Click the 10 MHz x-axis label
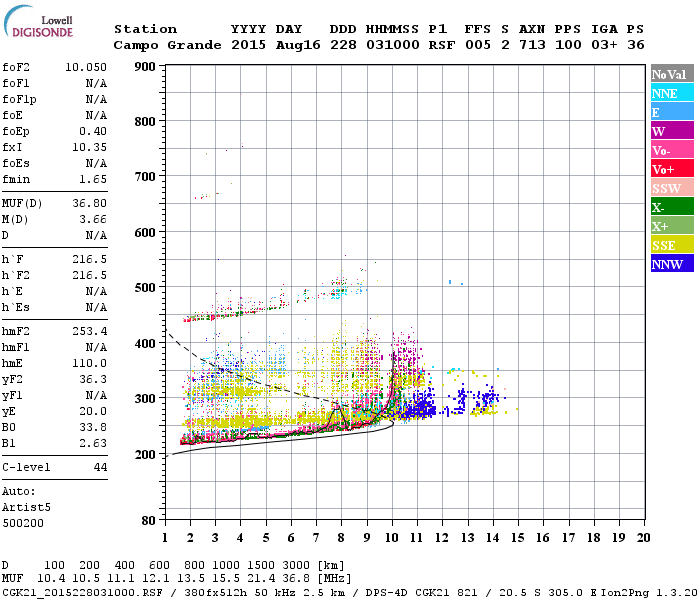The width and height of the screenshot is (700, 600). (392, 538)
